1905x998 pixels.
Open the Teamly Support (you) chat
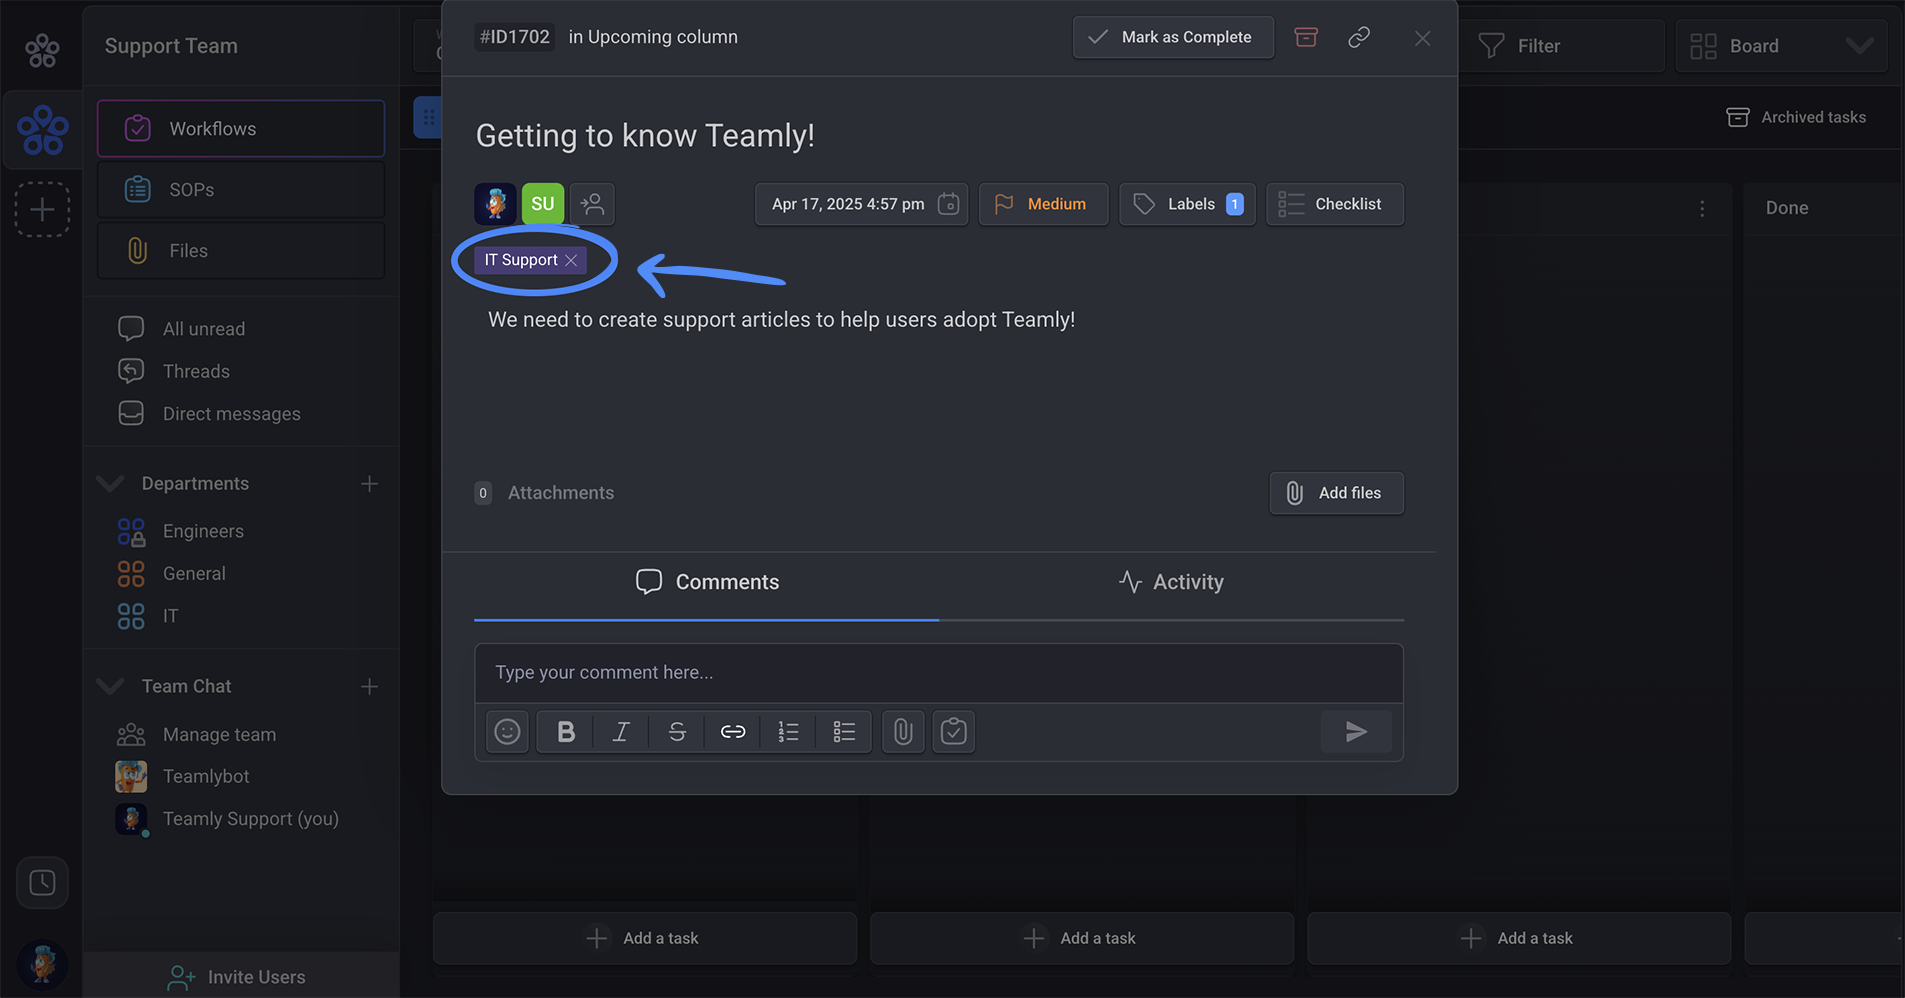tap(250, 819)
